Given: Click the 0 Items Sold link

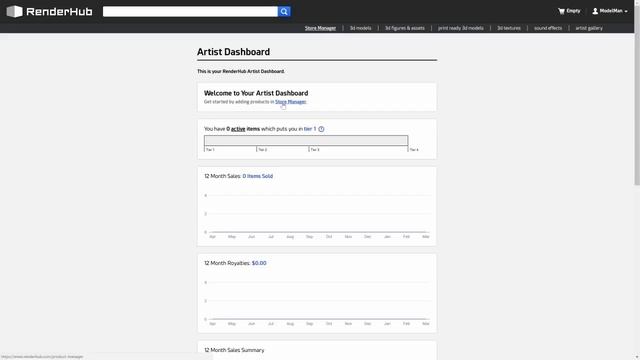Looking at the screenshot, I should (x=258, y=176).
